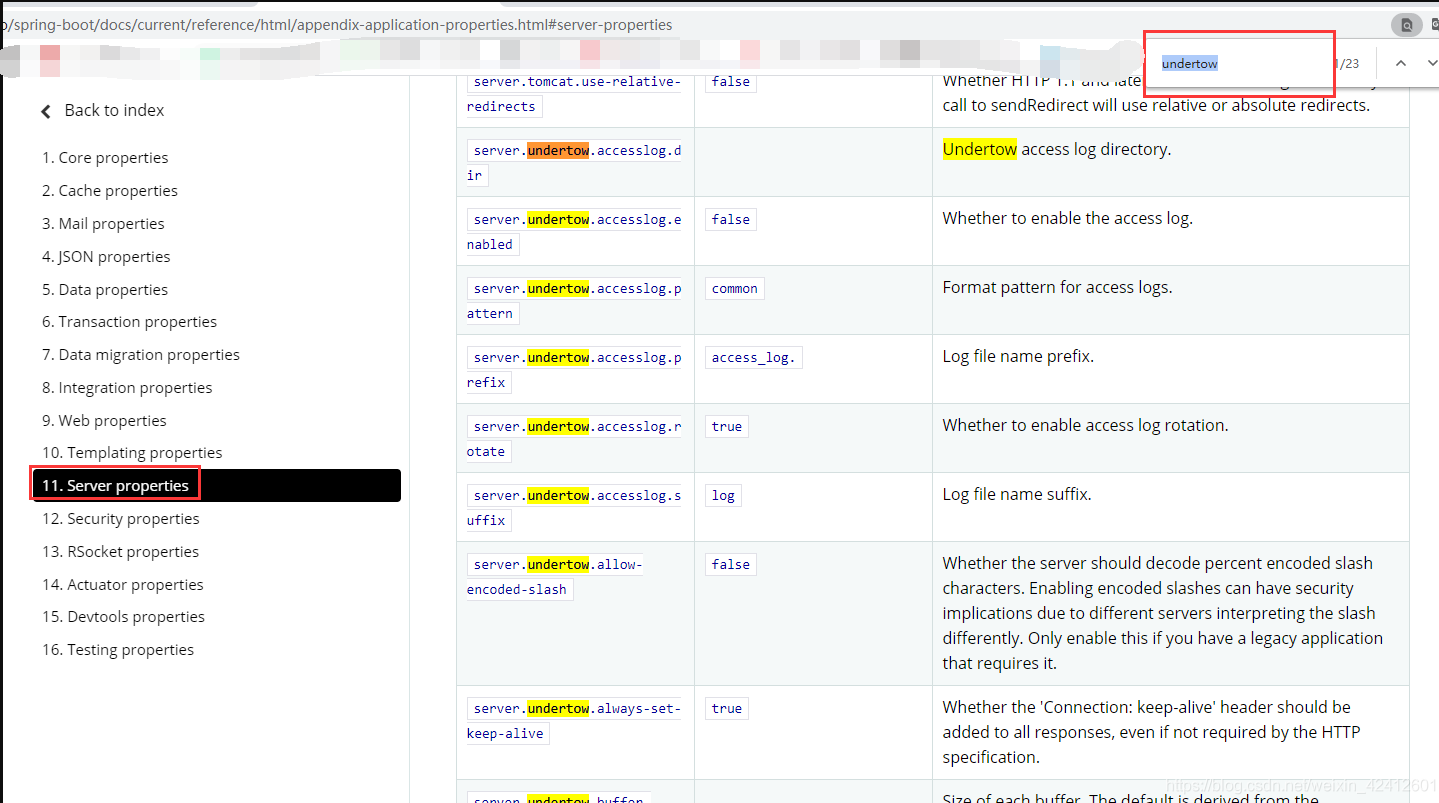Open '9. Web properties'

click(x=104, y=420)
